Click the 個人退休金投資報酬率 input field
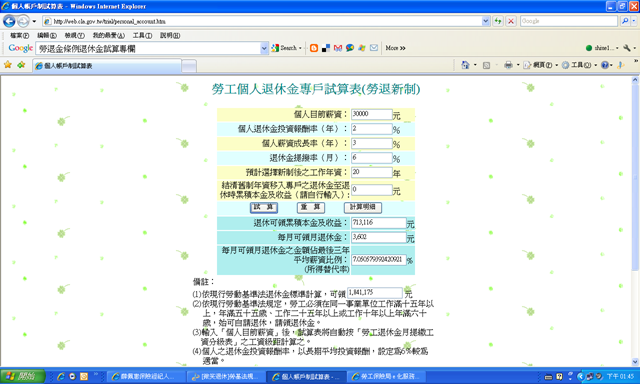This screenshot has width=640, height=384. (371, 129)
